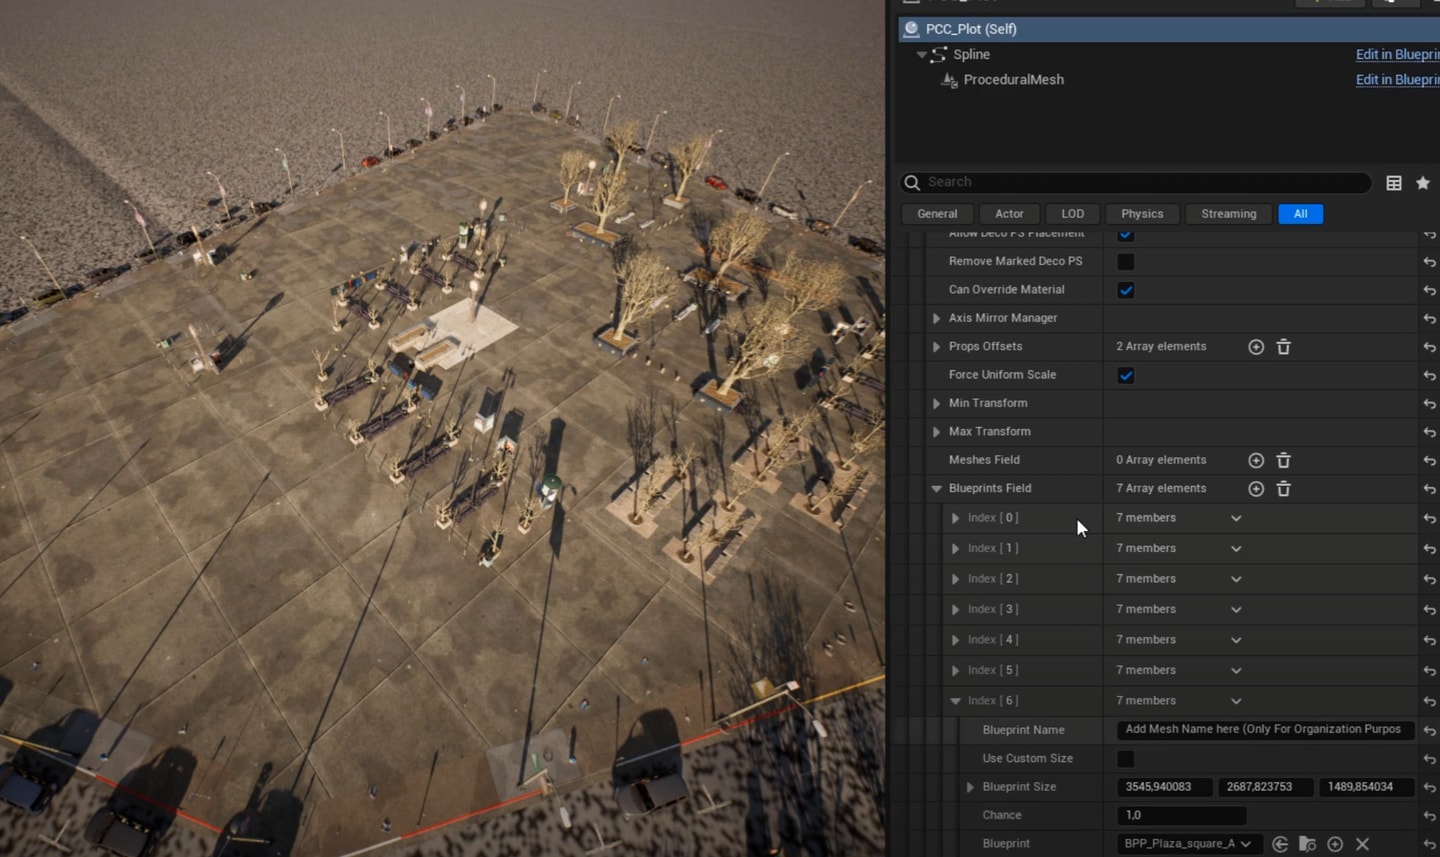Expand the Axis Mirror Manager section

tap(937, 318)
